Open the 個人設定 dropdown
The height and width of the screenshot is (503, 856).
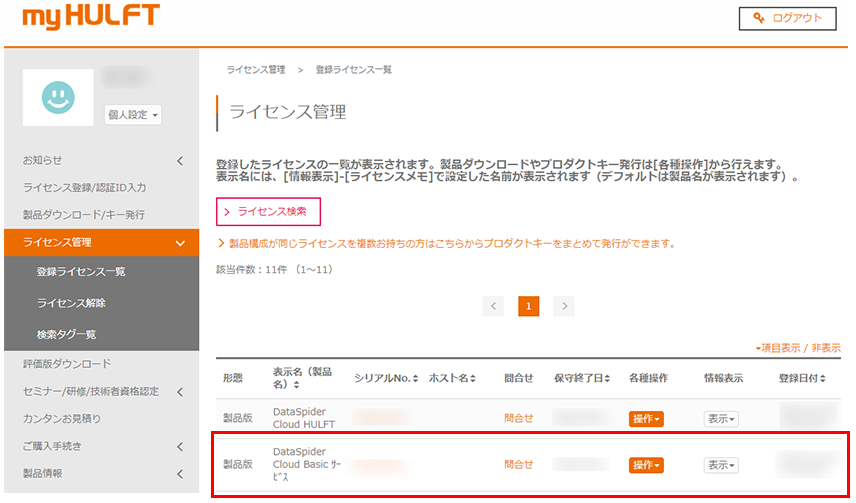(x=133, y=115)
